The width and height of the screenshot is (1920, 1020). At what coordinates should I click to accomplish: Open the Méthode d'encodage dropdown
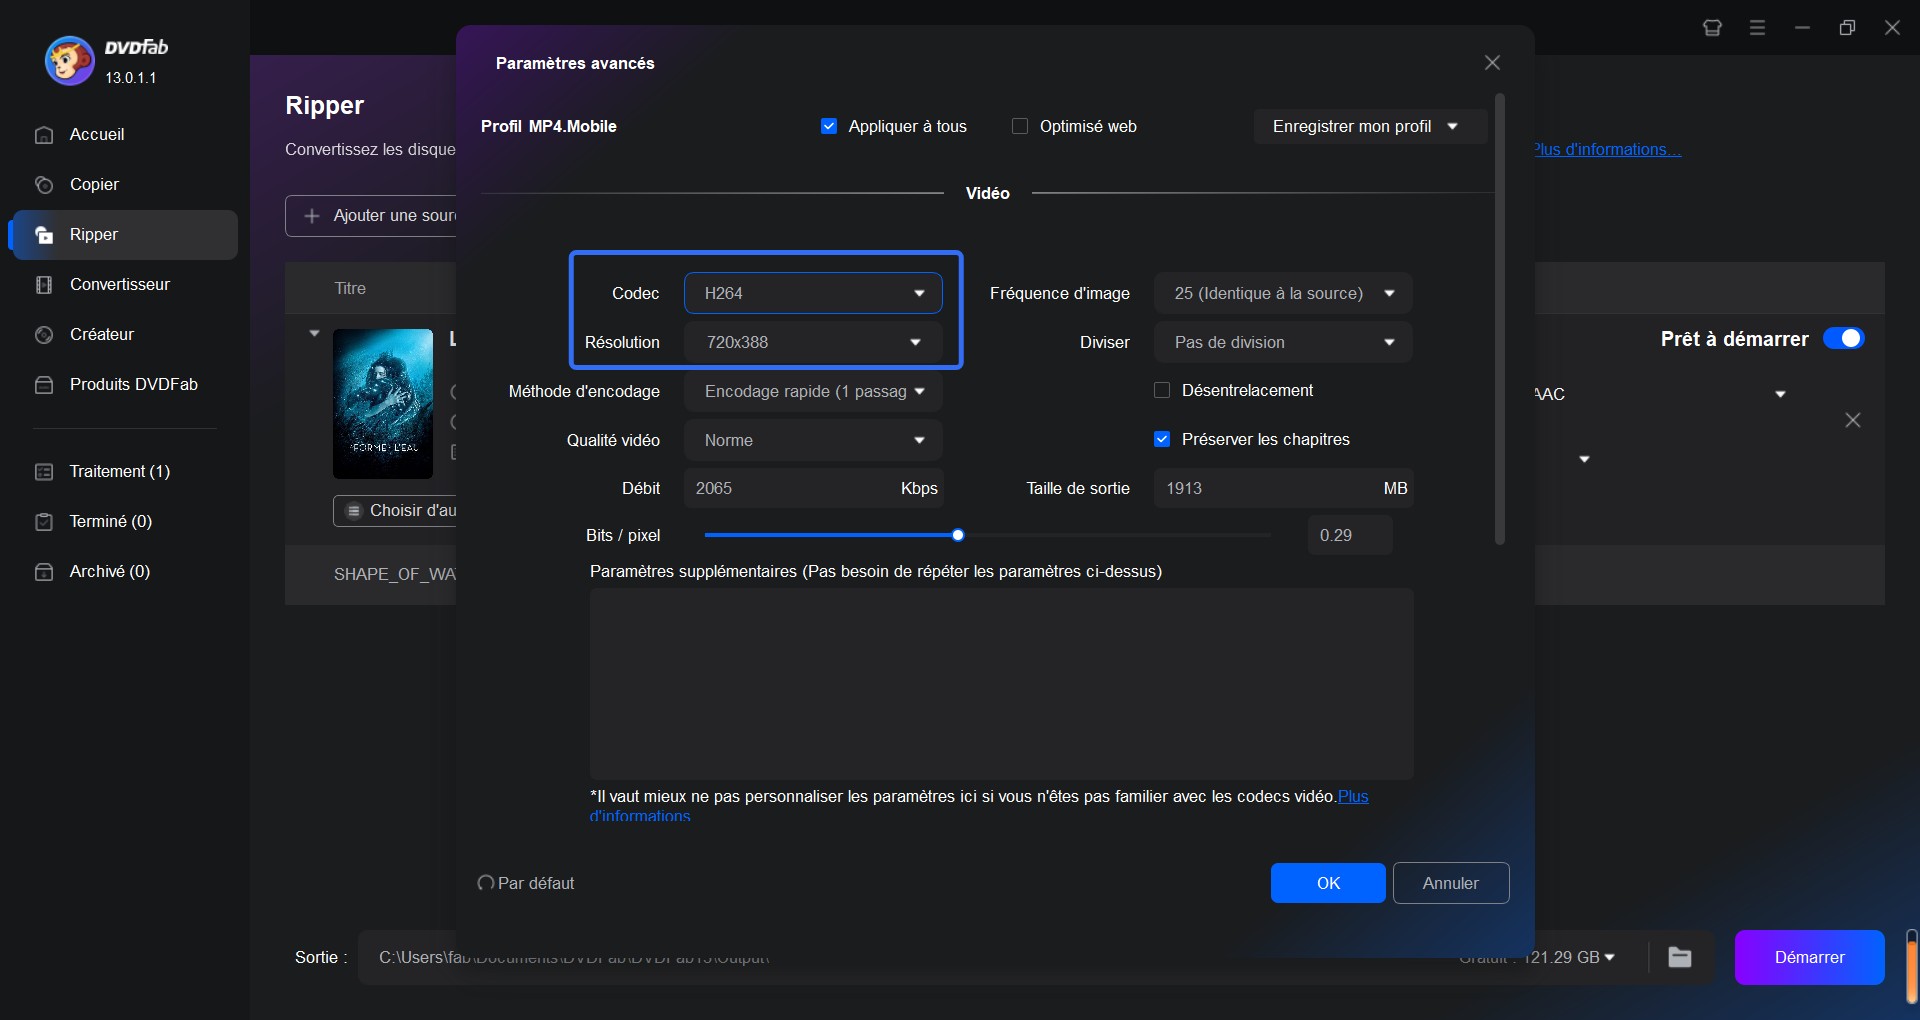813,391
